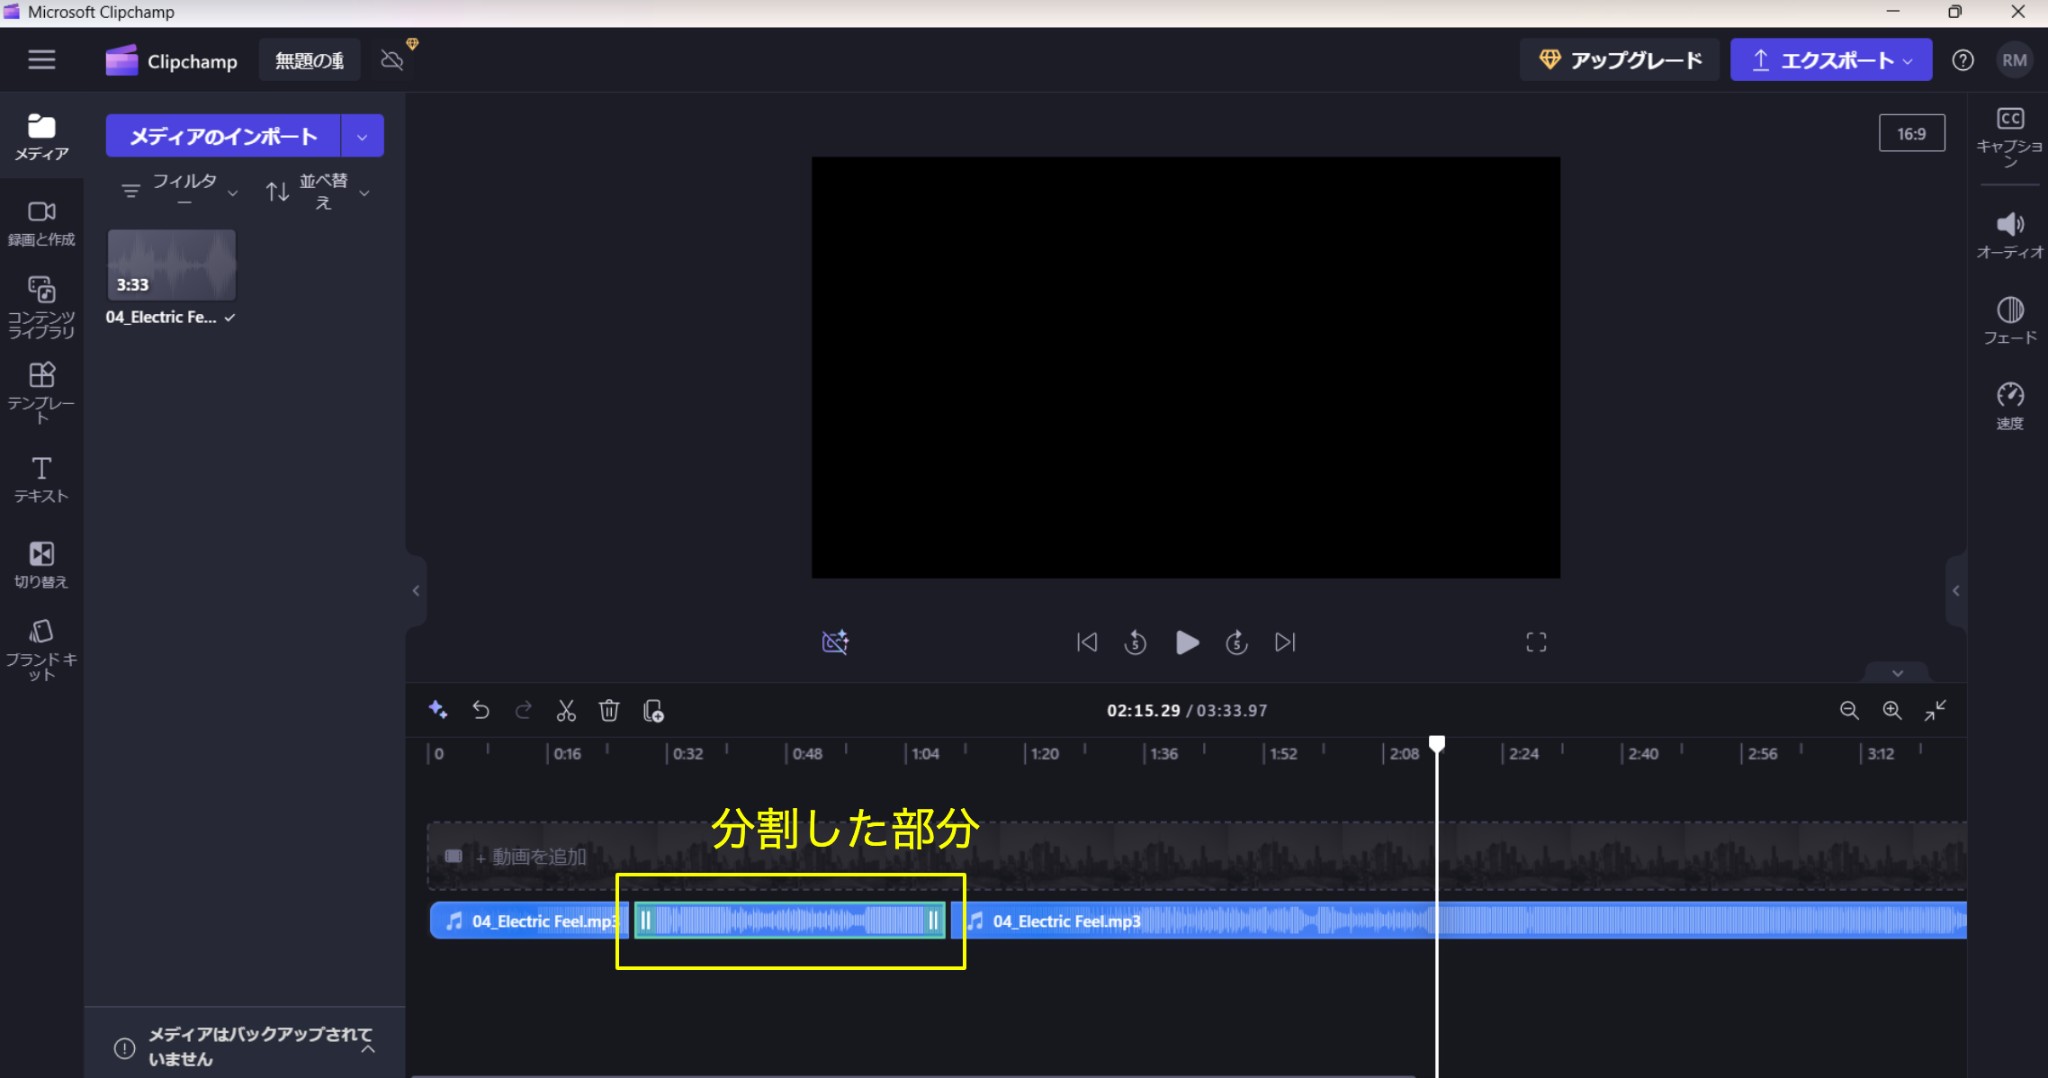This screenshot has height=1078, width=2048.
Task: Skip to the end of the video
Action: (x=1285, y=642)
